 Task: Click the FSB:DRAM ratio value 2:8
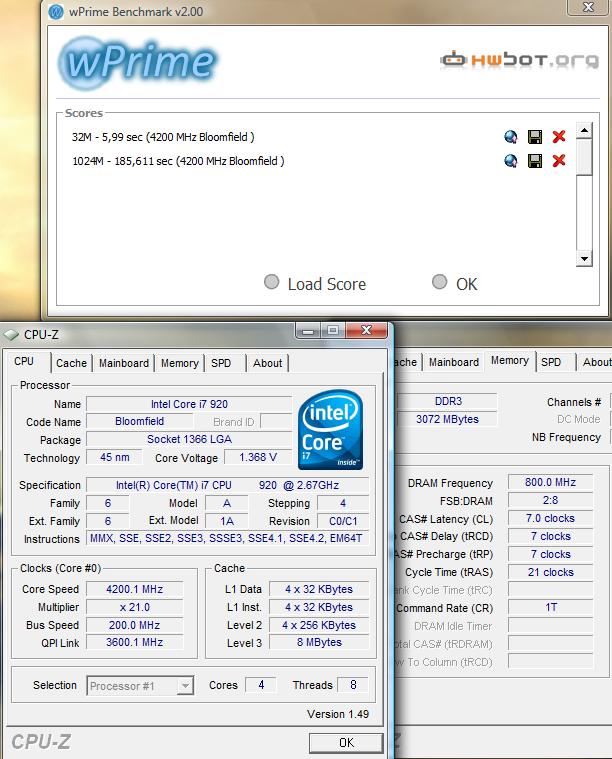tap(551, 500)
